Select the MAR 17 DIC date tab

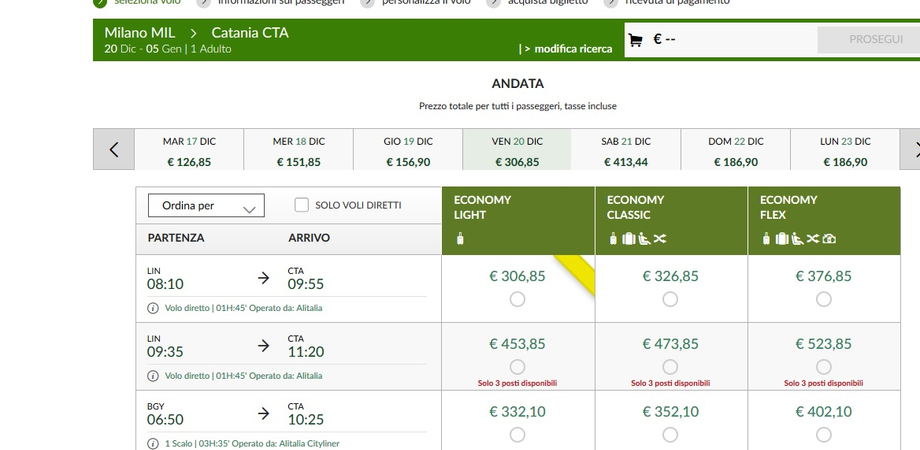(189, 150)
